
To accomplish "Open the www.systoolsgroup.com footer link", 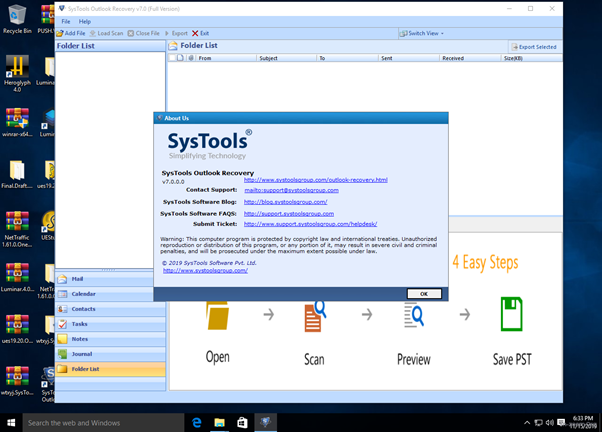I will coord(205,271).
